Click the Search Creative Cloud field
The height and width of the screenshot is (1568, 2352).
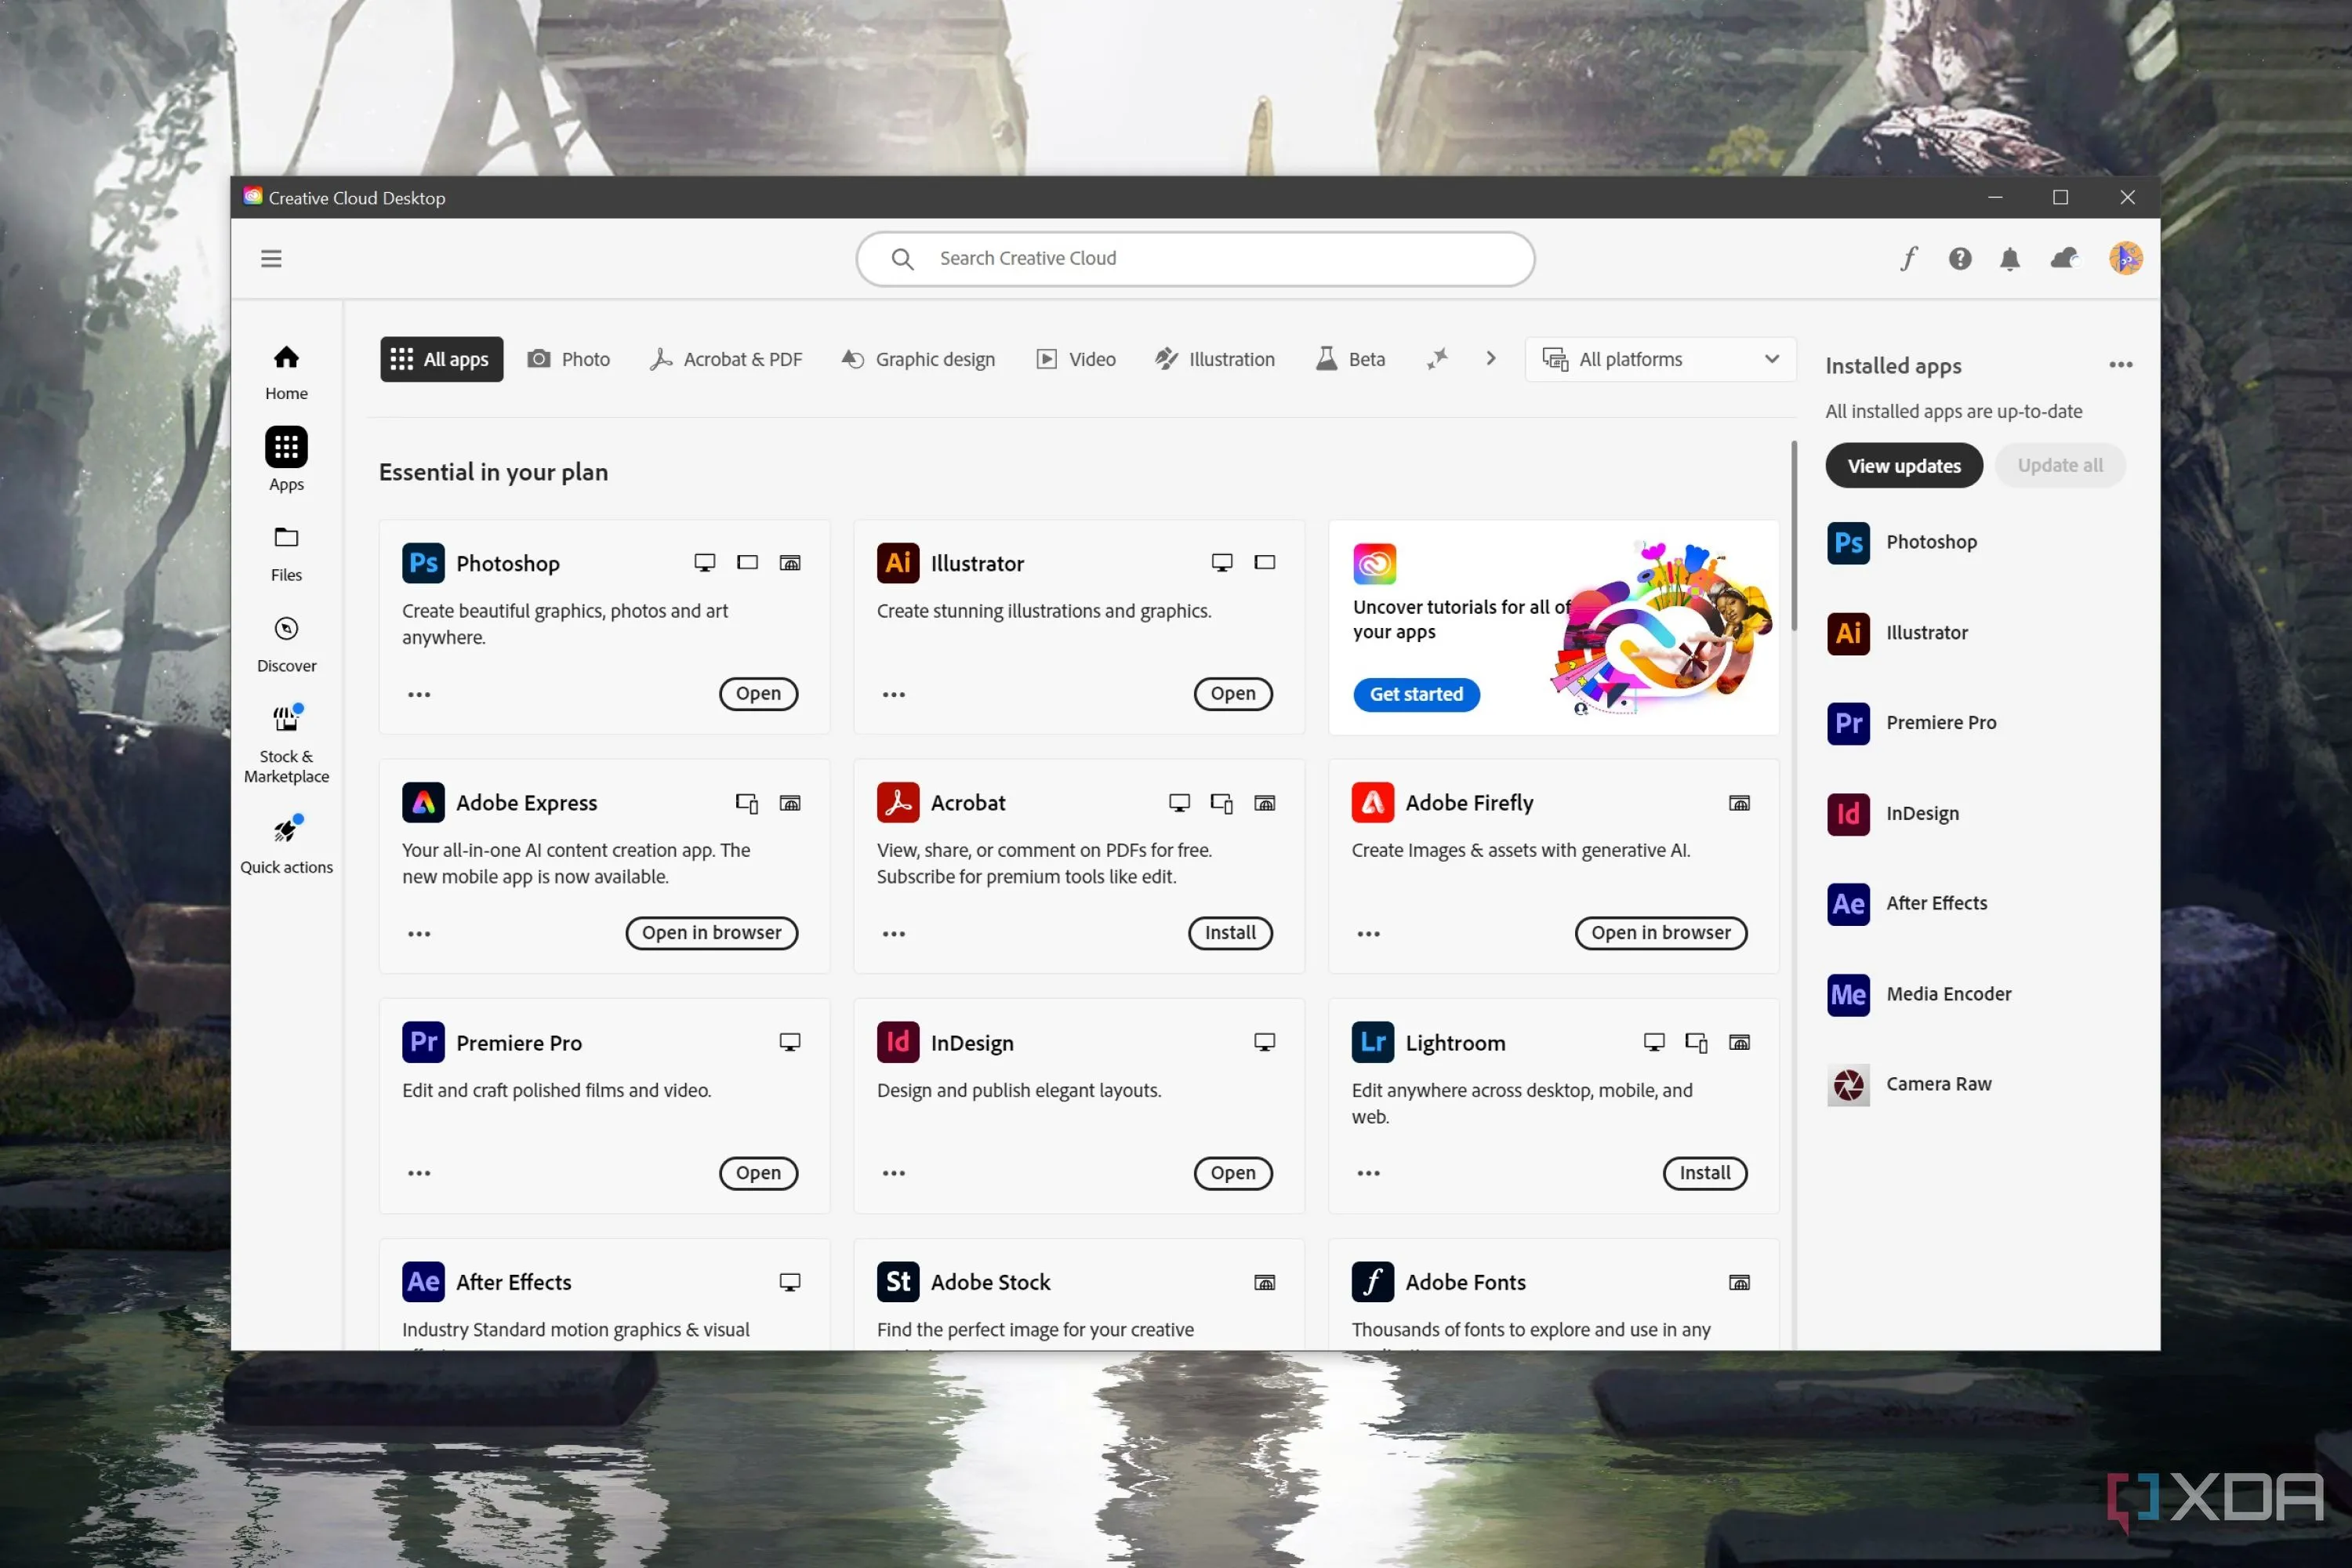1195,259
